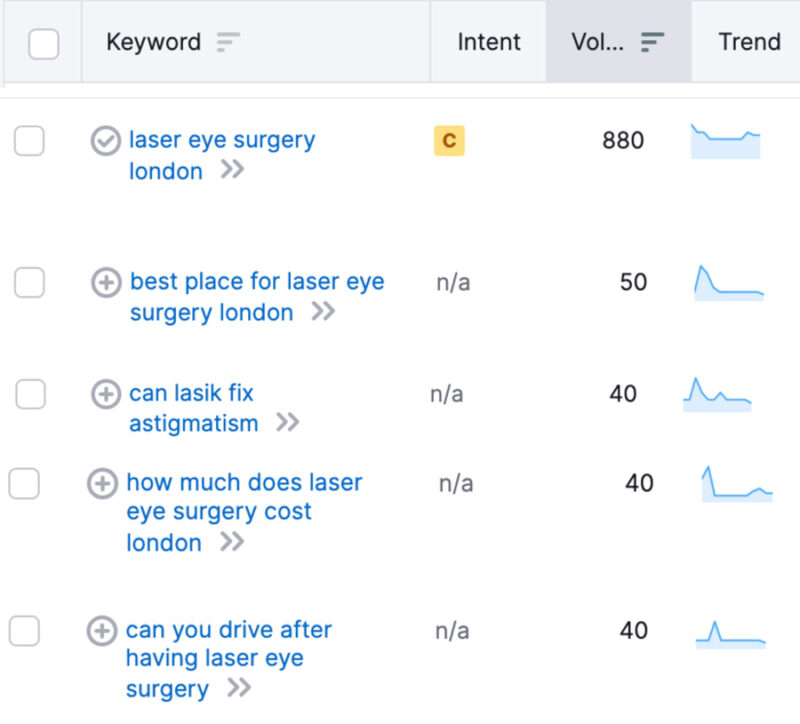This screenshot has width=800, height=724.
Task: Click the yellow C intent badge
Action: pos(449,141)
